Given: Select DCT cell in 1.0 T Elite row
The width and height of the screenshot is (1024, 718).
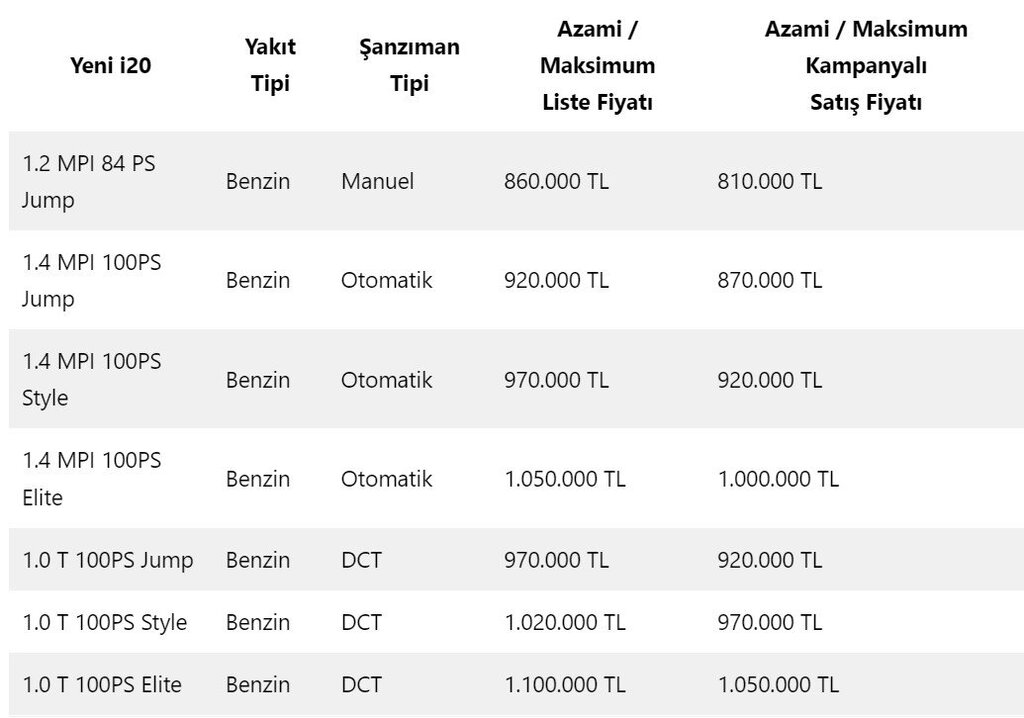Looking at the screenshot, I should tap(361, 685).
